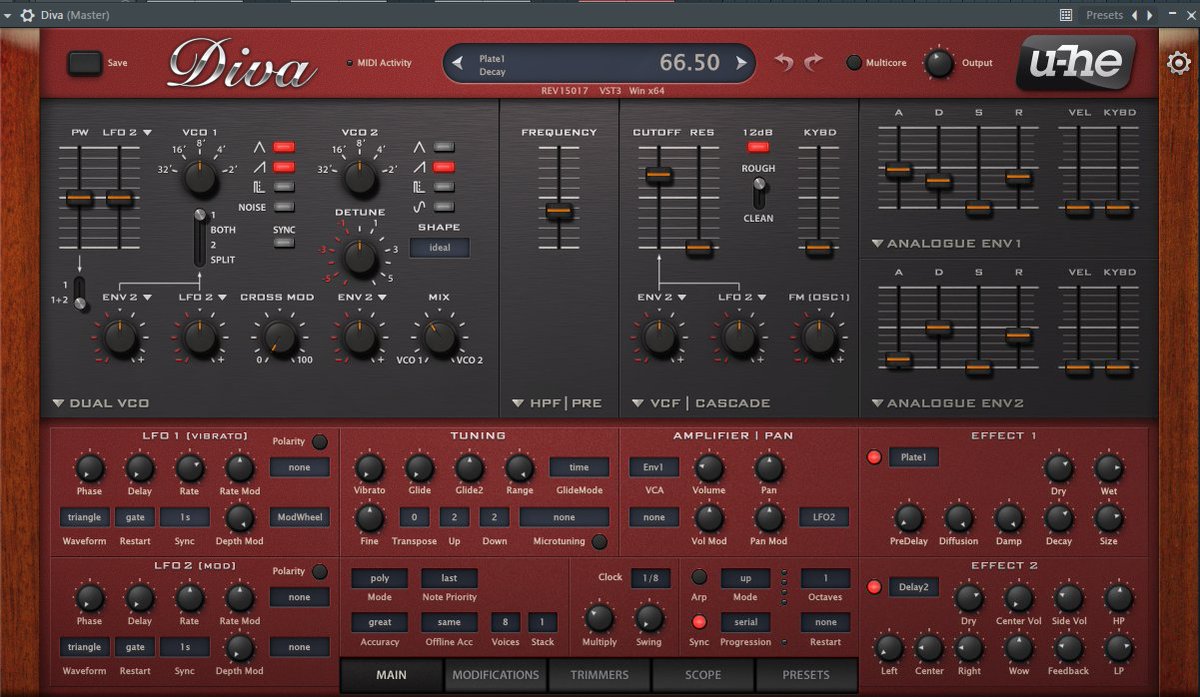Image resolution: width=1200 pixels, height=697 pixels.
Task: Click the next preset arrow
Action: coord(741,61)
